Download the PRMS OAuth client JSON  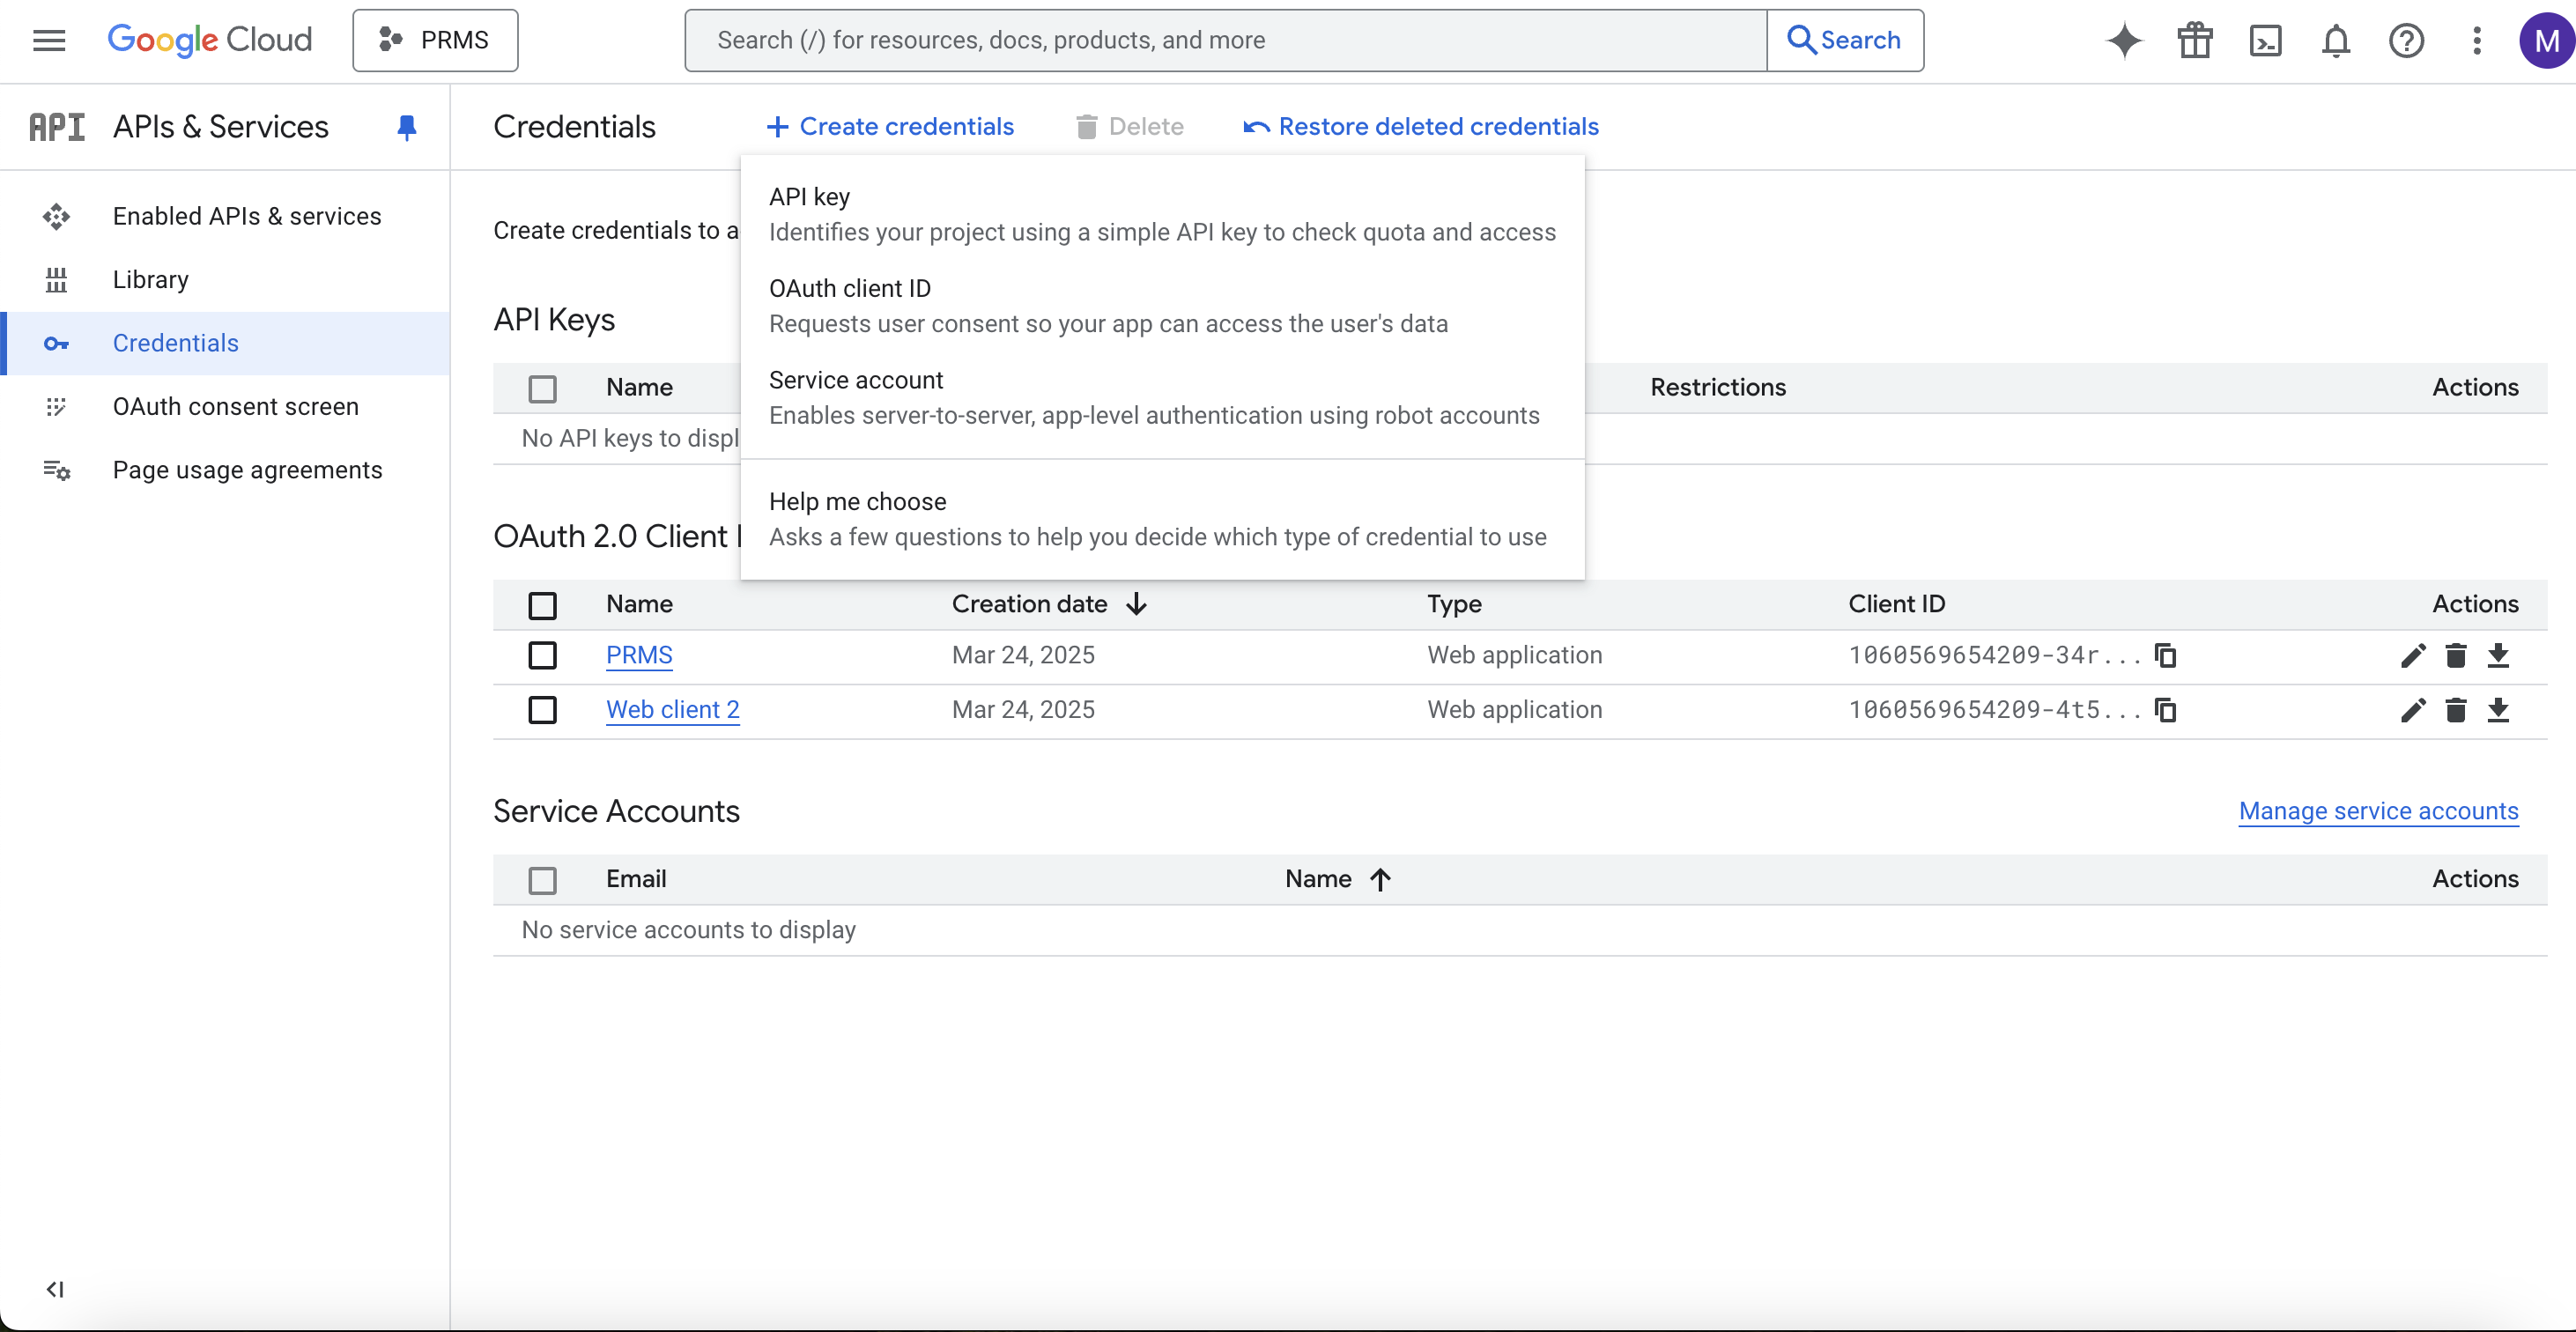click(2499, 655)
